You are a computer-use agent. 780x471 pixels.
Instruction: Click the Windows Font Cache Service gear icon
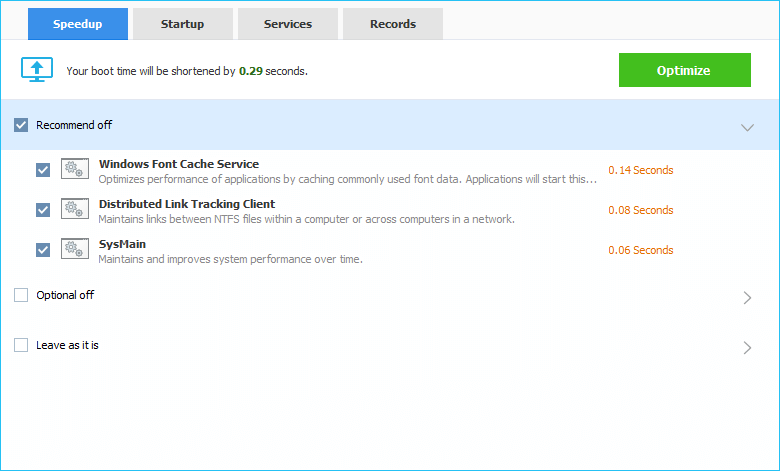click(x=75, y=169)
